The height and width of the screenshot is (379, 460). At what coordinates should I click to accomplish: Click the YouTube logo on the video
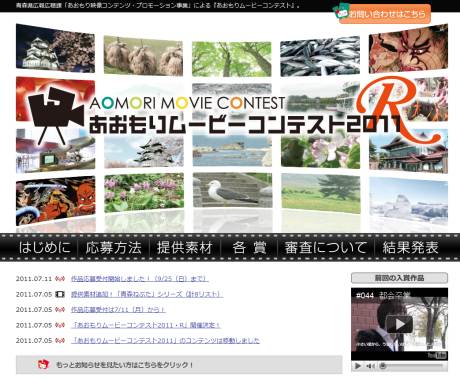click(437, 355)
